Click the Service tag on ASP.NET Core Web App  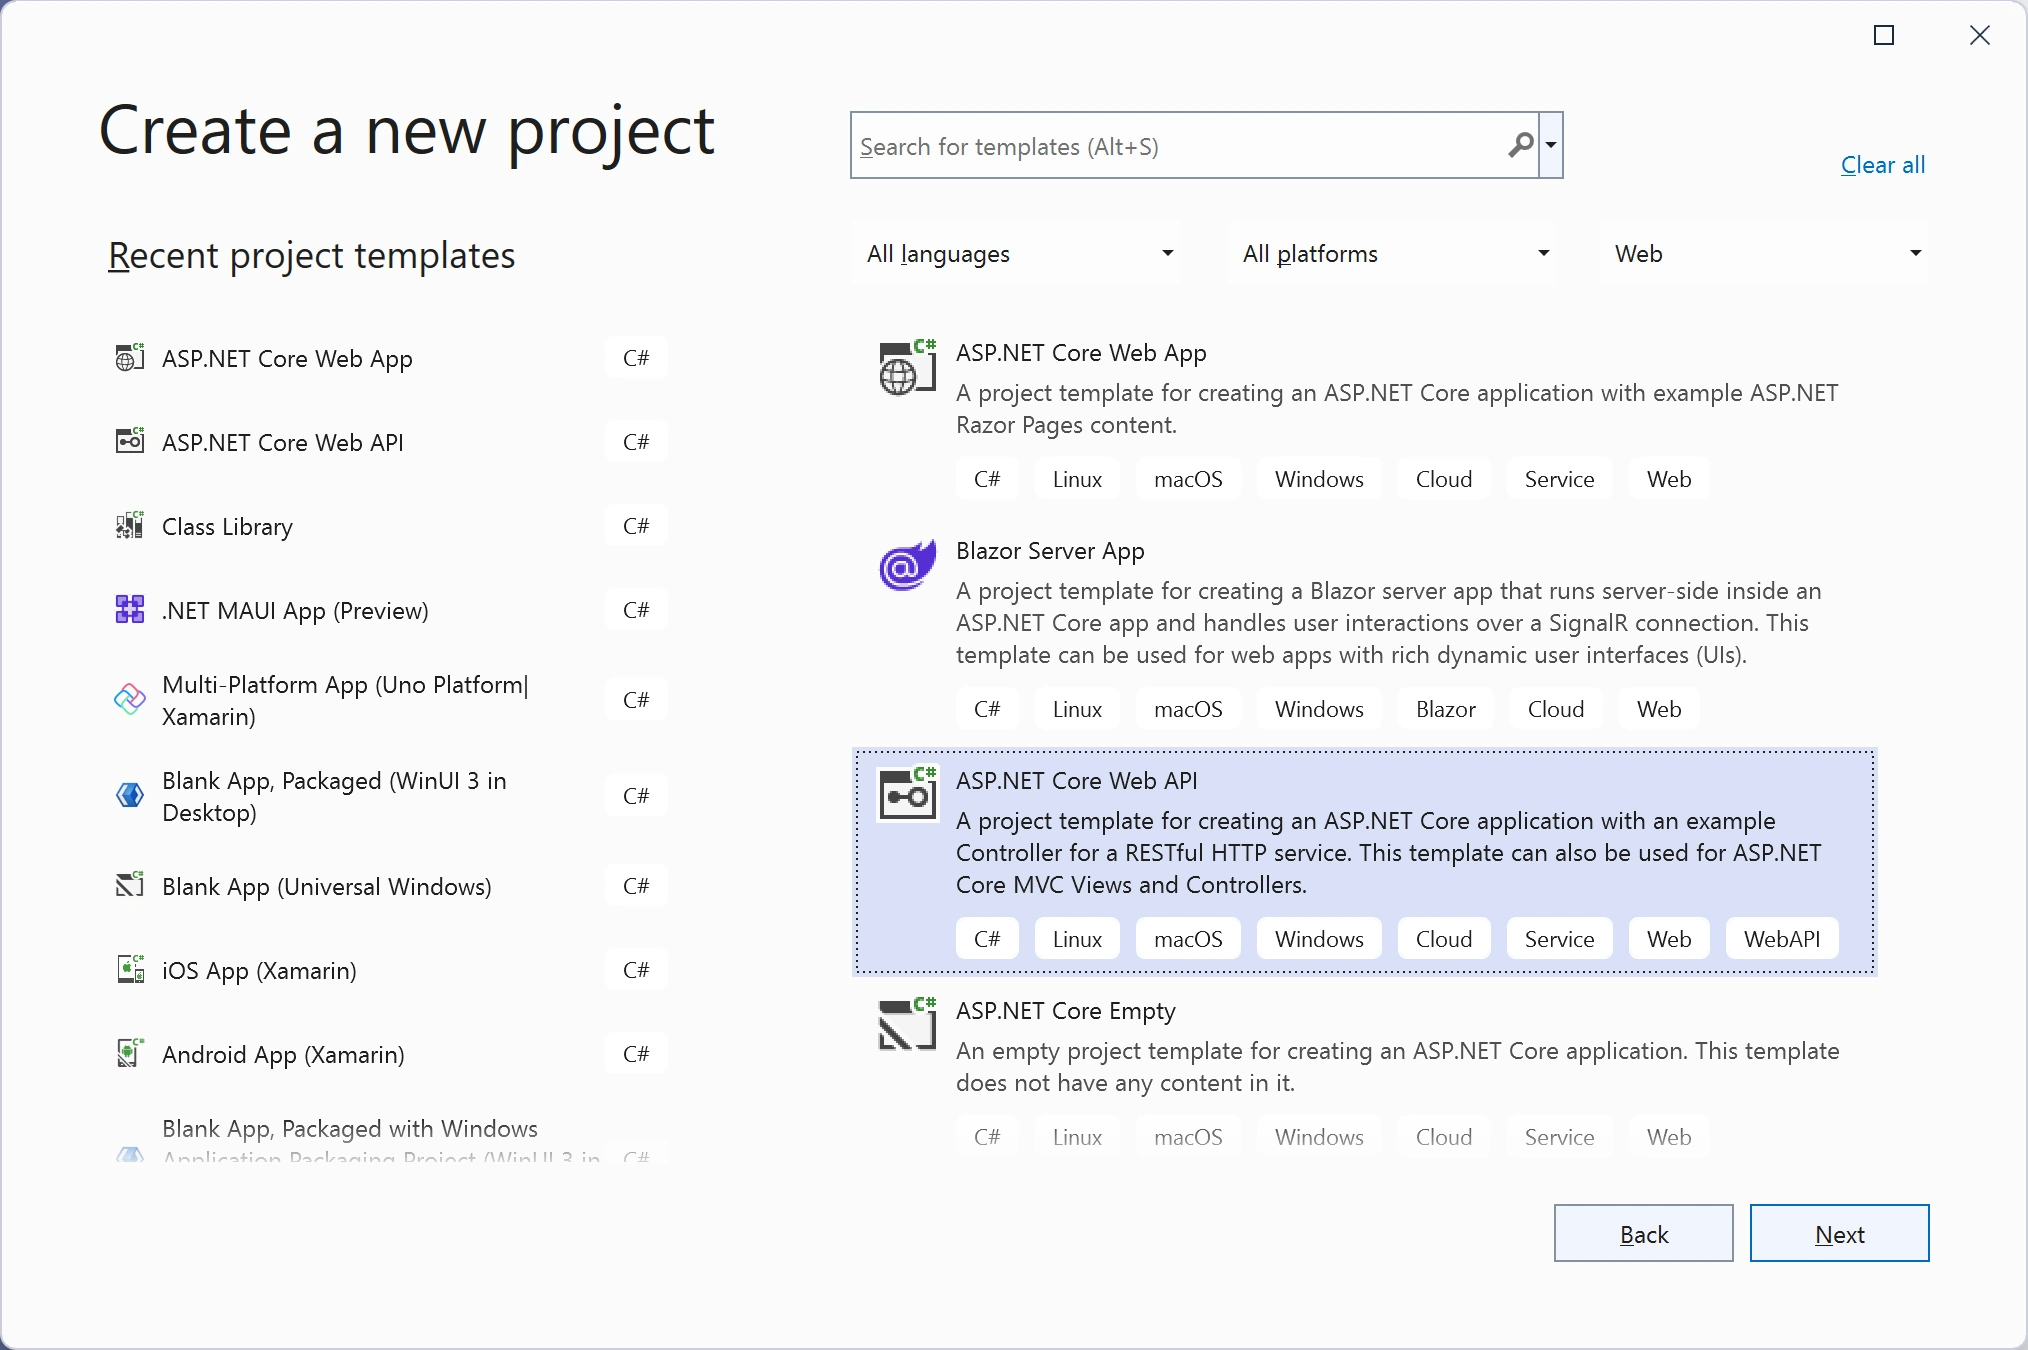(x=1559, y=478)
